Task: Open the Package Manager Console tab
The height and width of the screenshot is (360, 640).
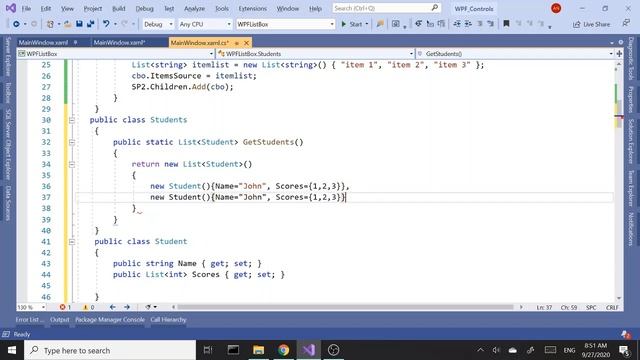Action: pyautogui.click(x=110, y=320)
